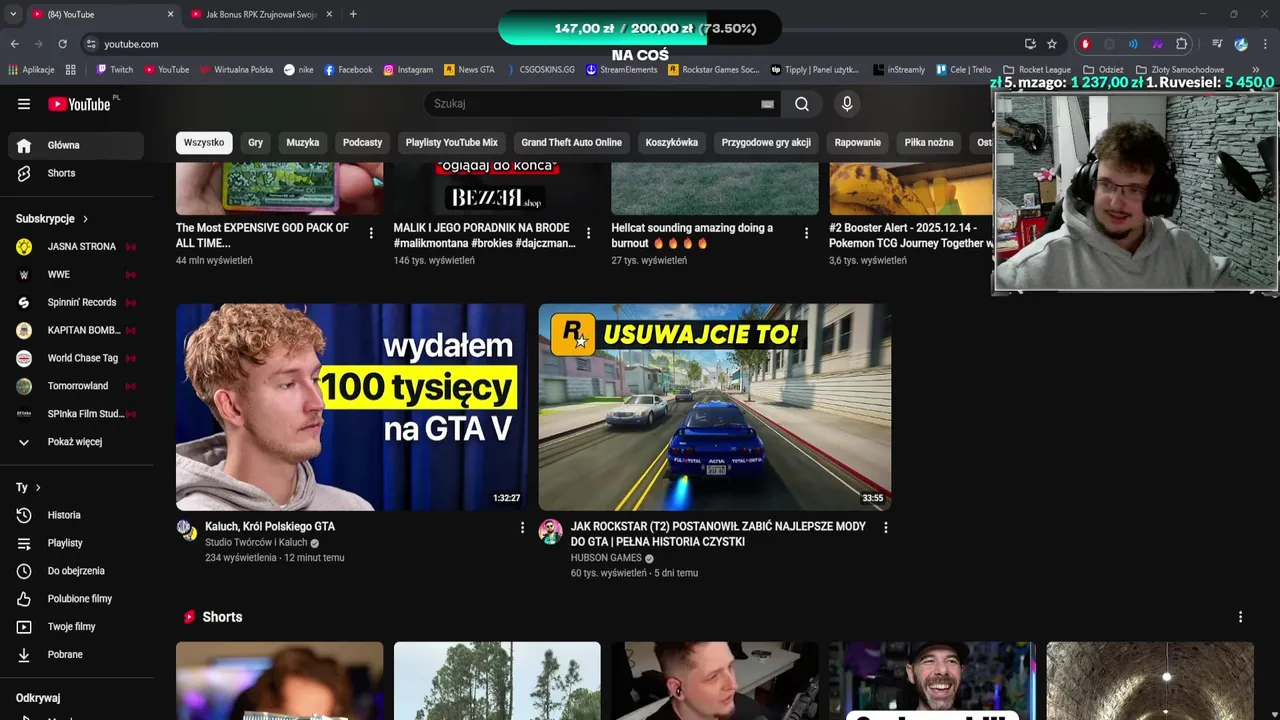
Task: Open the YouTube hamburger guide menu
Action: coord(24,104)
